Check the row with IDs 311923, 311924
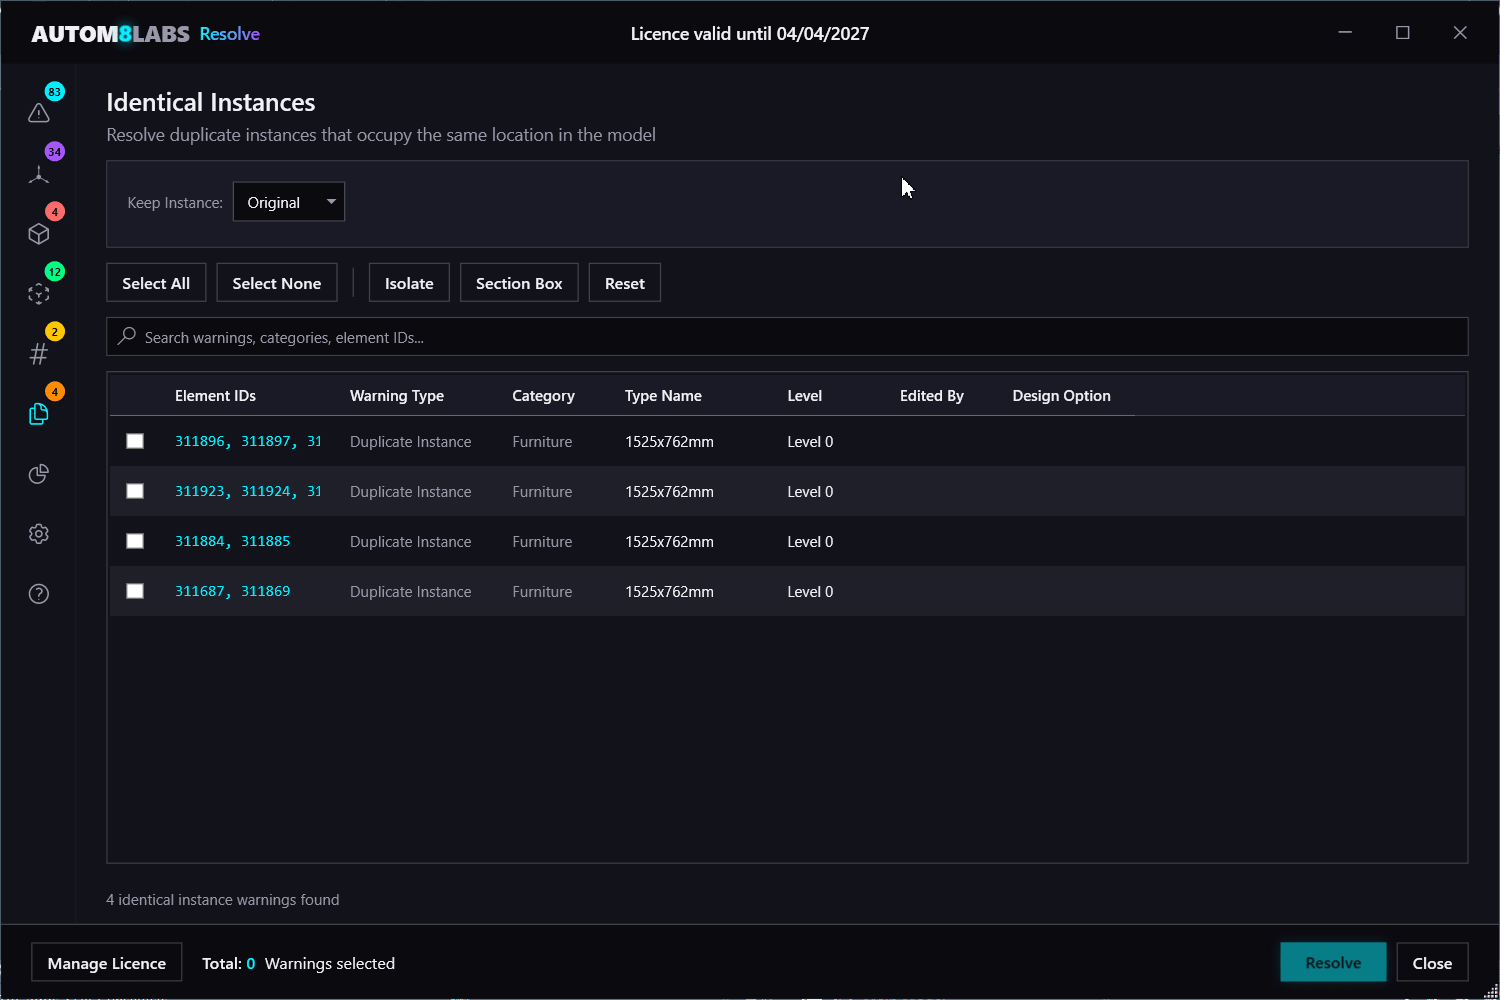Image resolution: width=1500 pixels, height=1000 pixels. (x=135, y=491)
